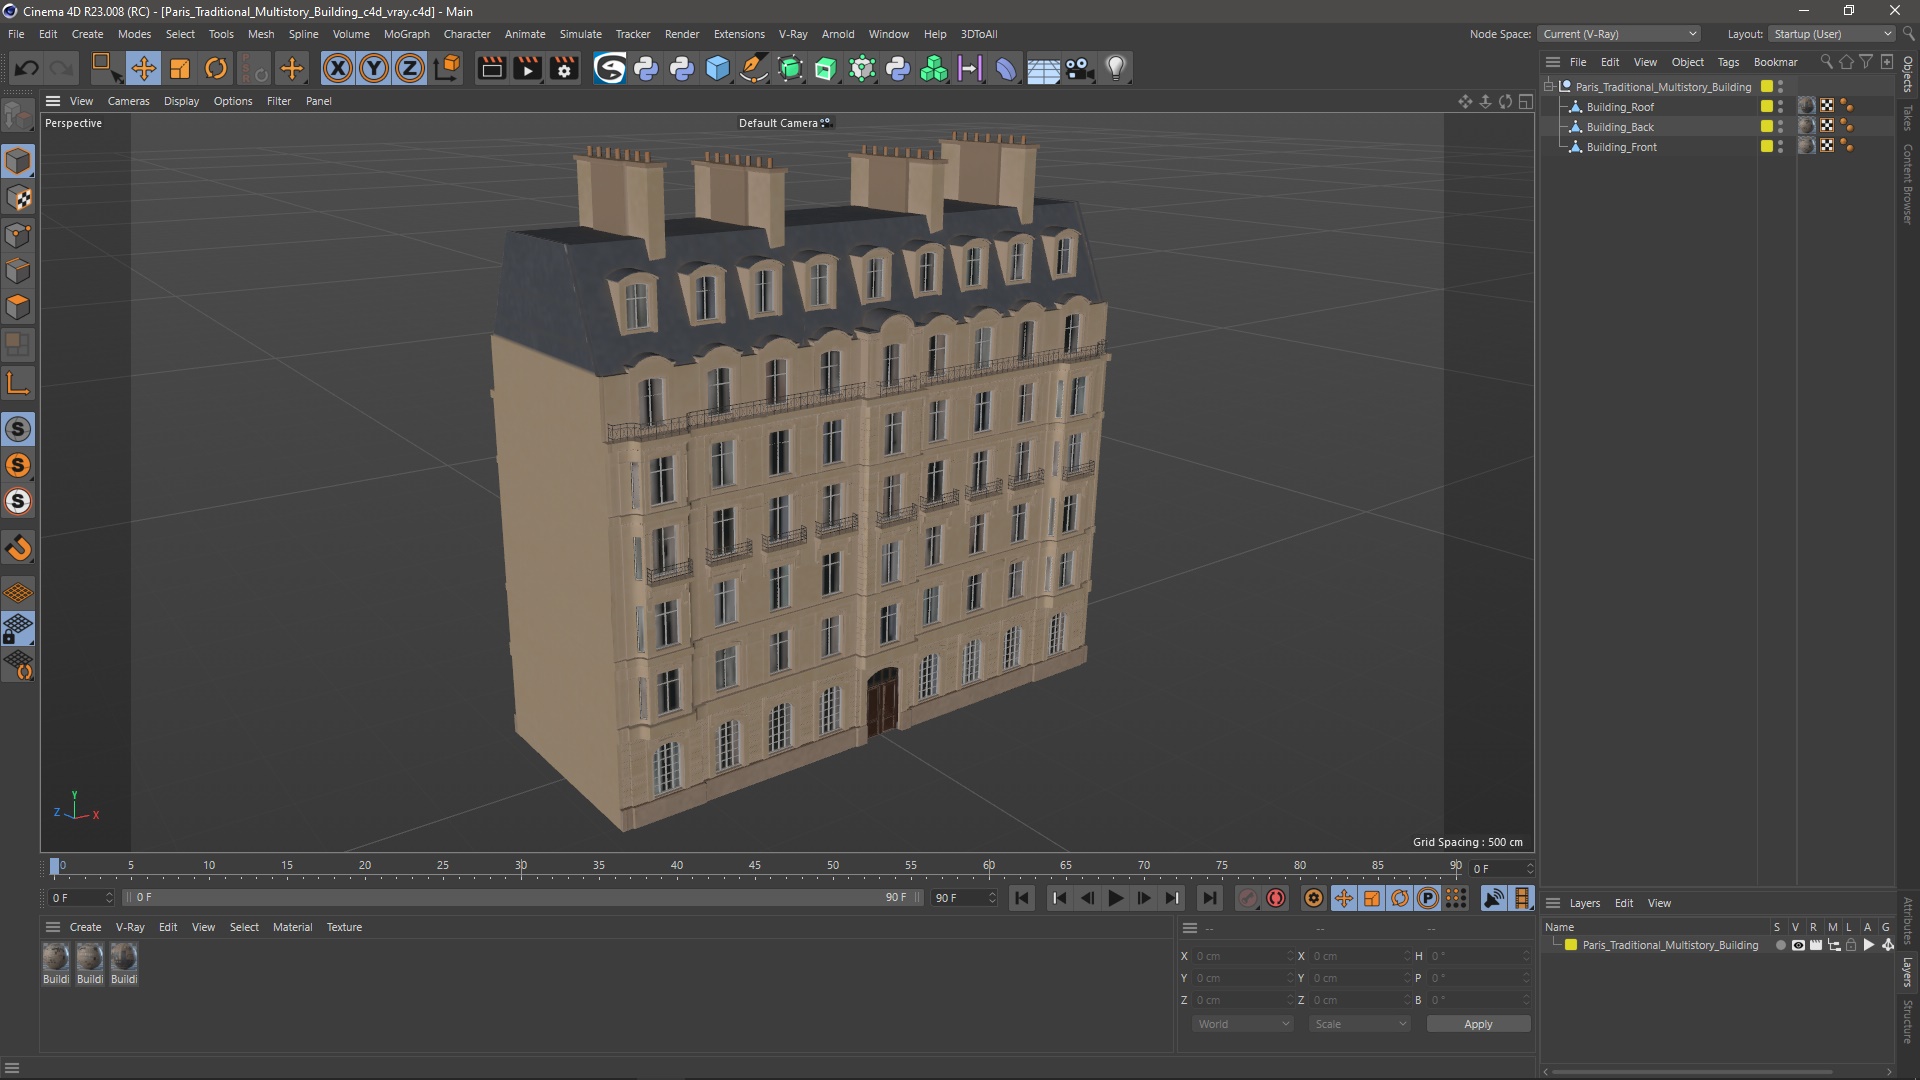Select Texture mode in left toolbar

tap(18, 198)
